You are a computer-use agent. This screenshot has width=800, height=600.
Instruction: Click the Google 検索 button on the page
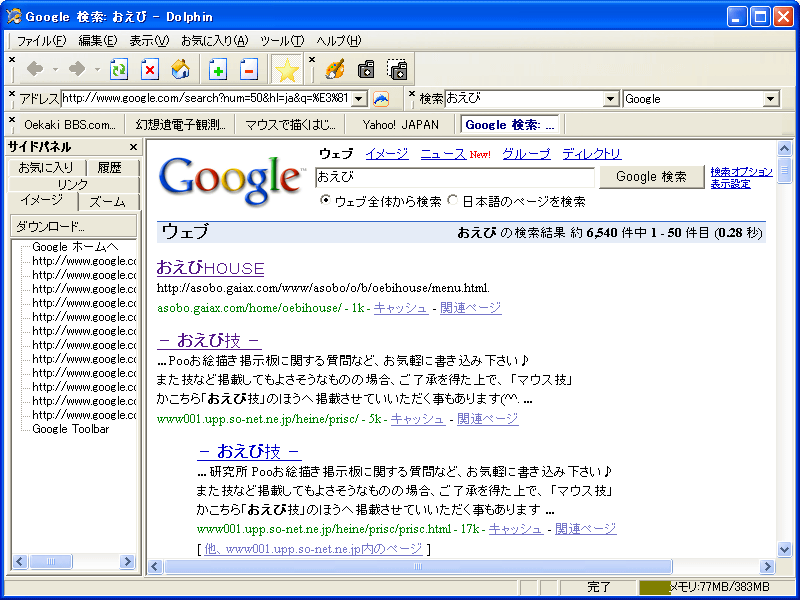[x=651, y=177]
